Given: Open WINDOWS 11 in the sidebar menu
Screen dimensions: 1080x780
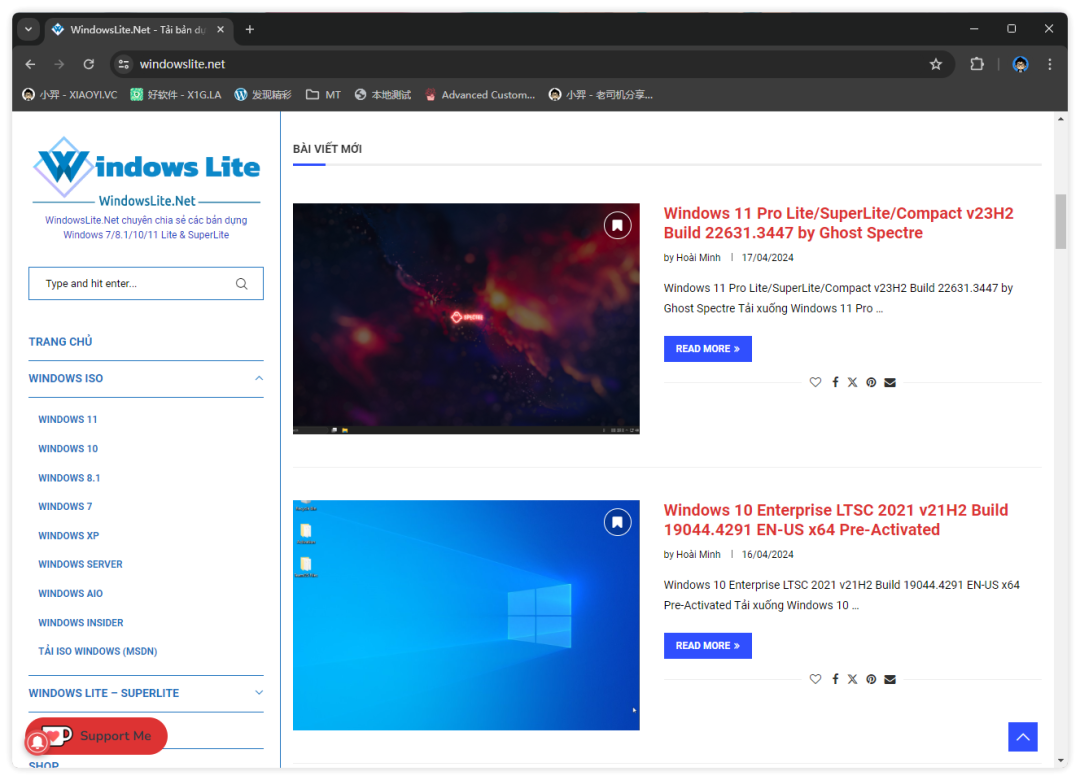Looking at the screenshot, I should [68, 420].
